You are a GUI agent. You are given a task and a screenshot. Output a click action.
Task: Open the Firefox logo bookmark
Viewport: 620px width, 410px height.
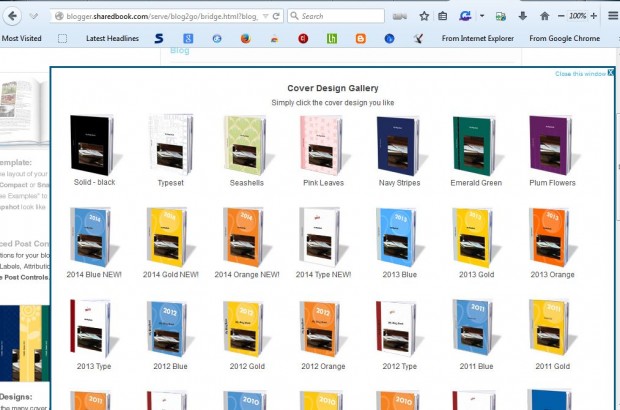point(246,38)
